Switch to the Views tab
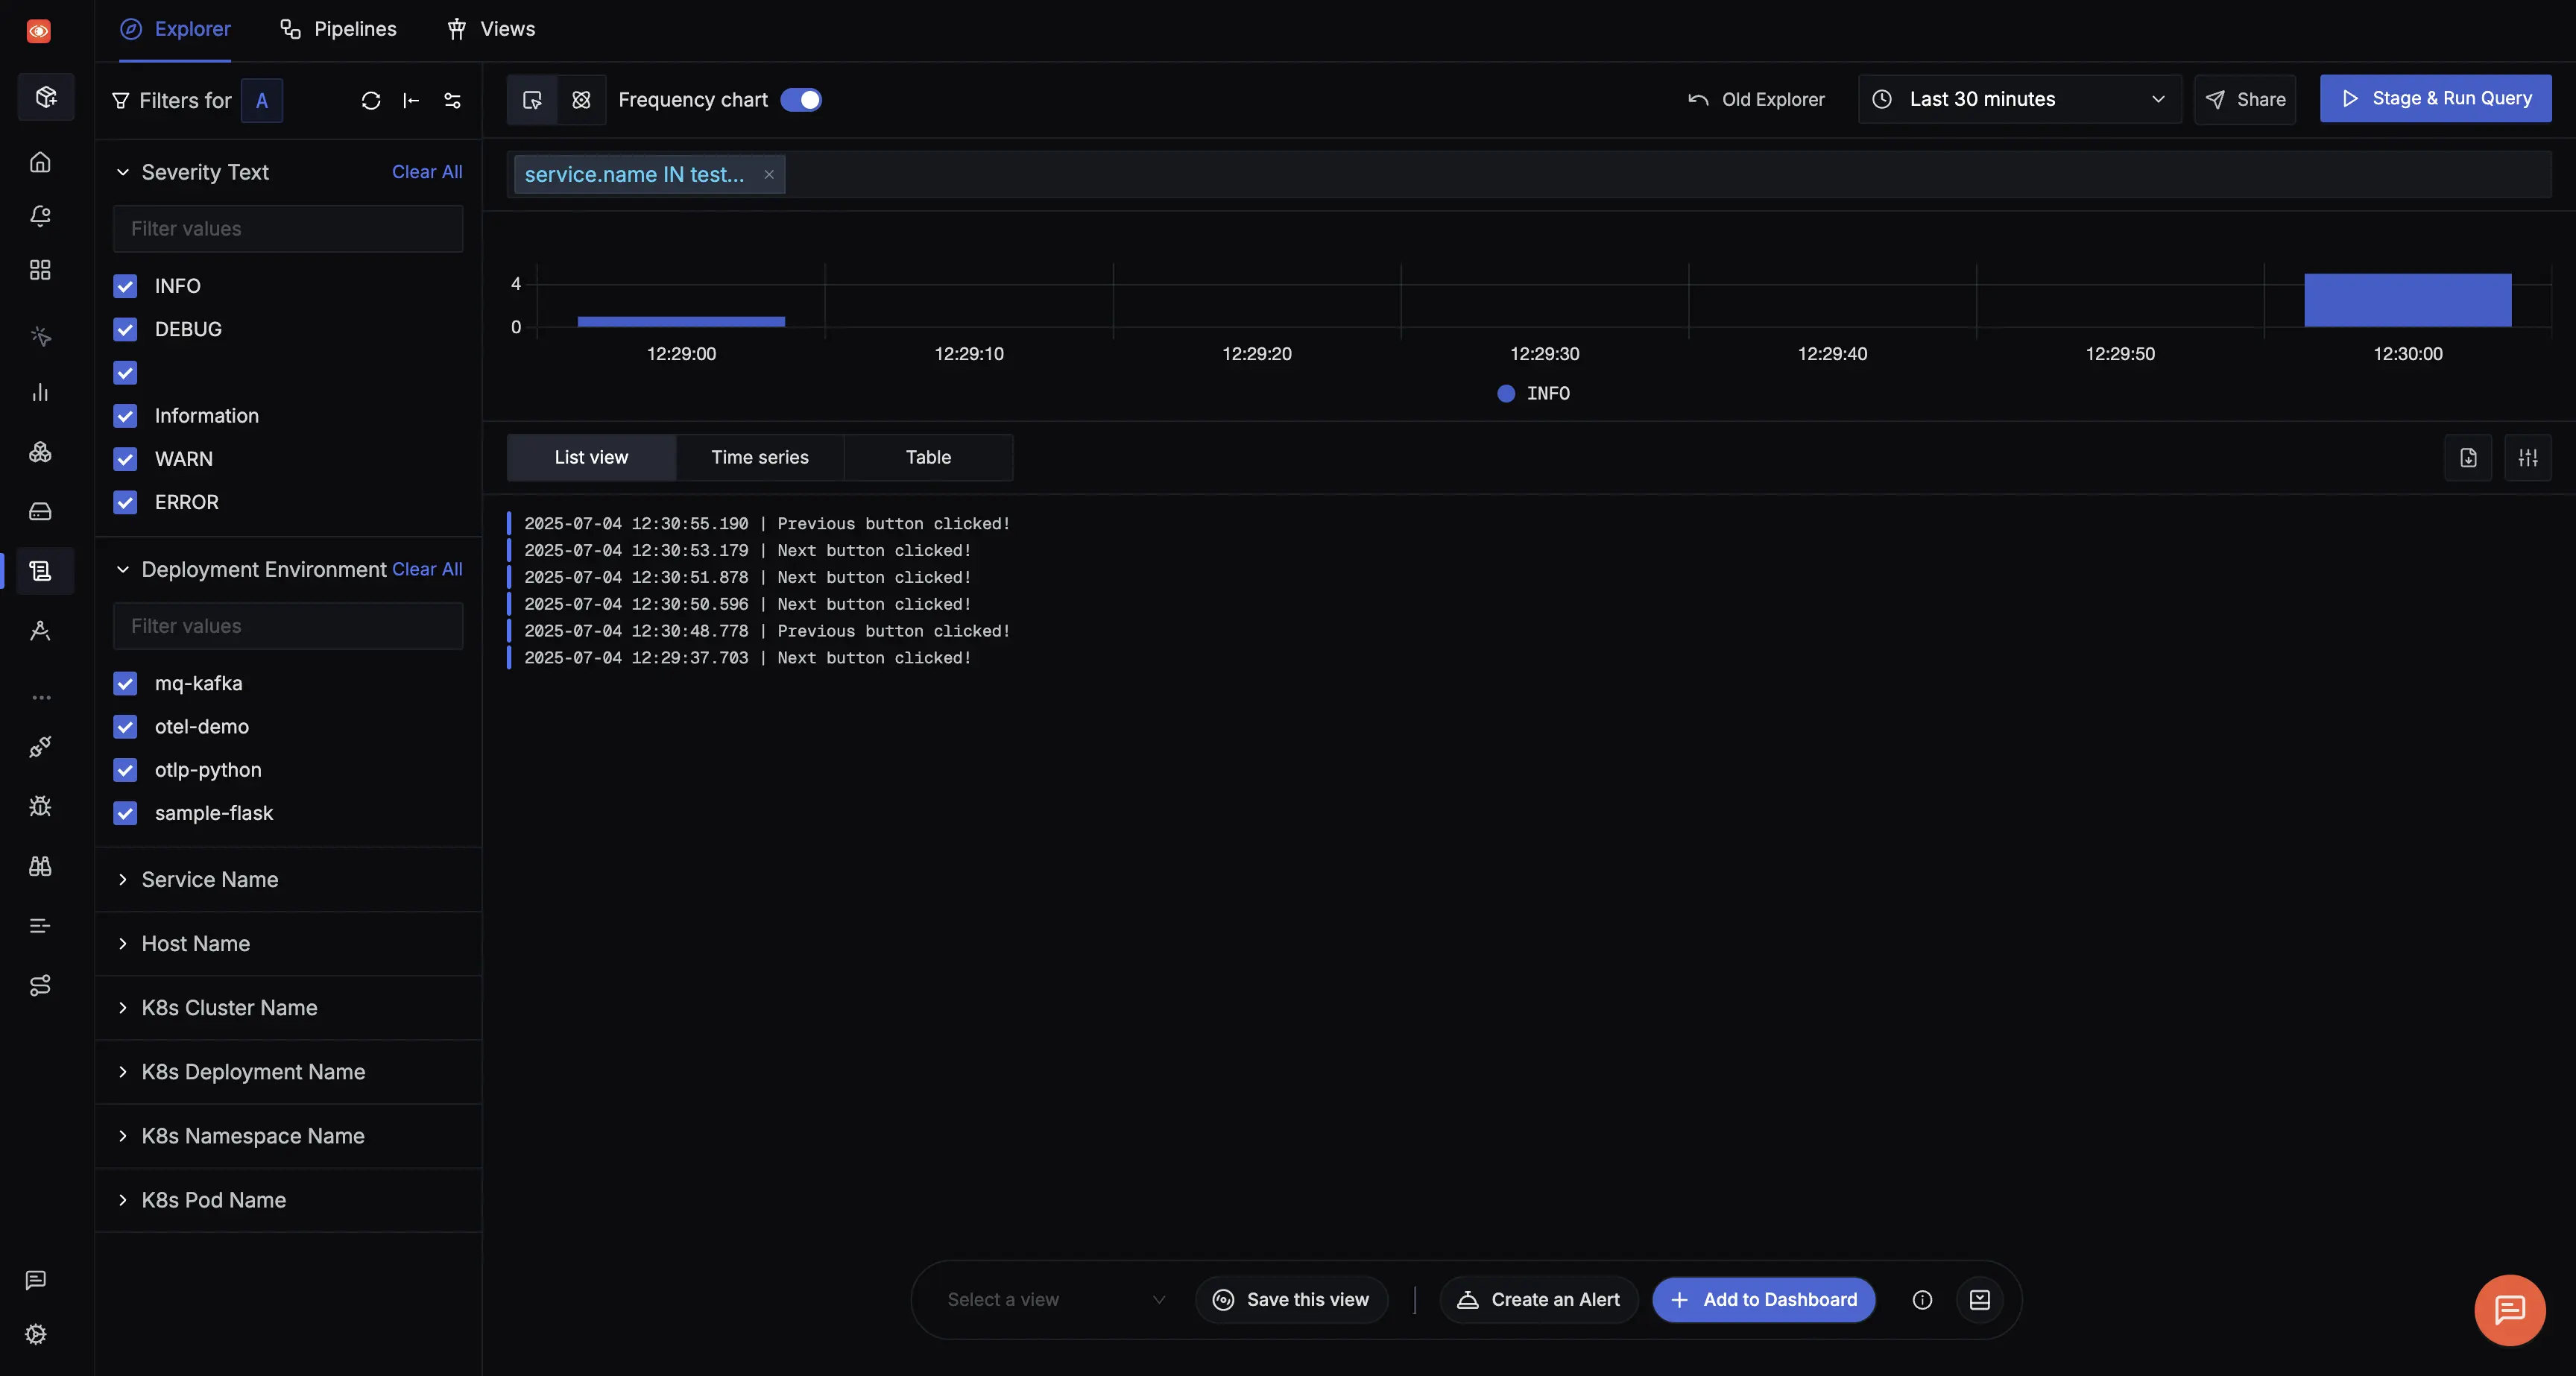This screenshot has width=2576, height=1376. click(490, 29)
